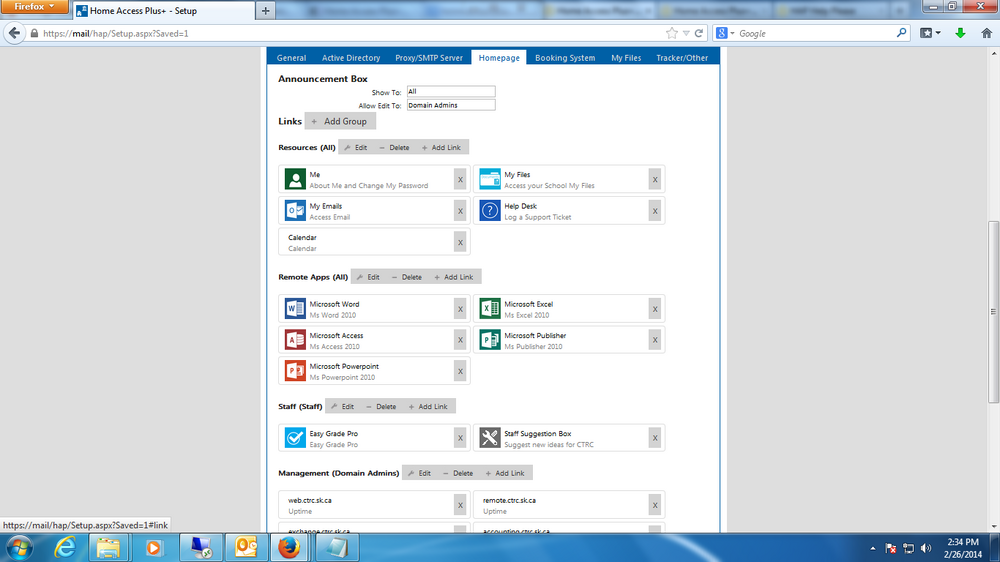Switch to the General tab

(x=291, y=57)
